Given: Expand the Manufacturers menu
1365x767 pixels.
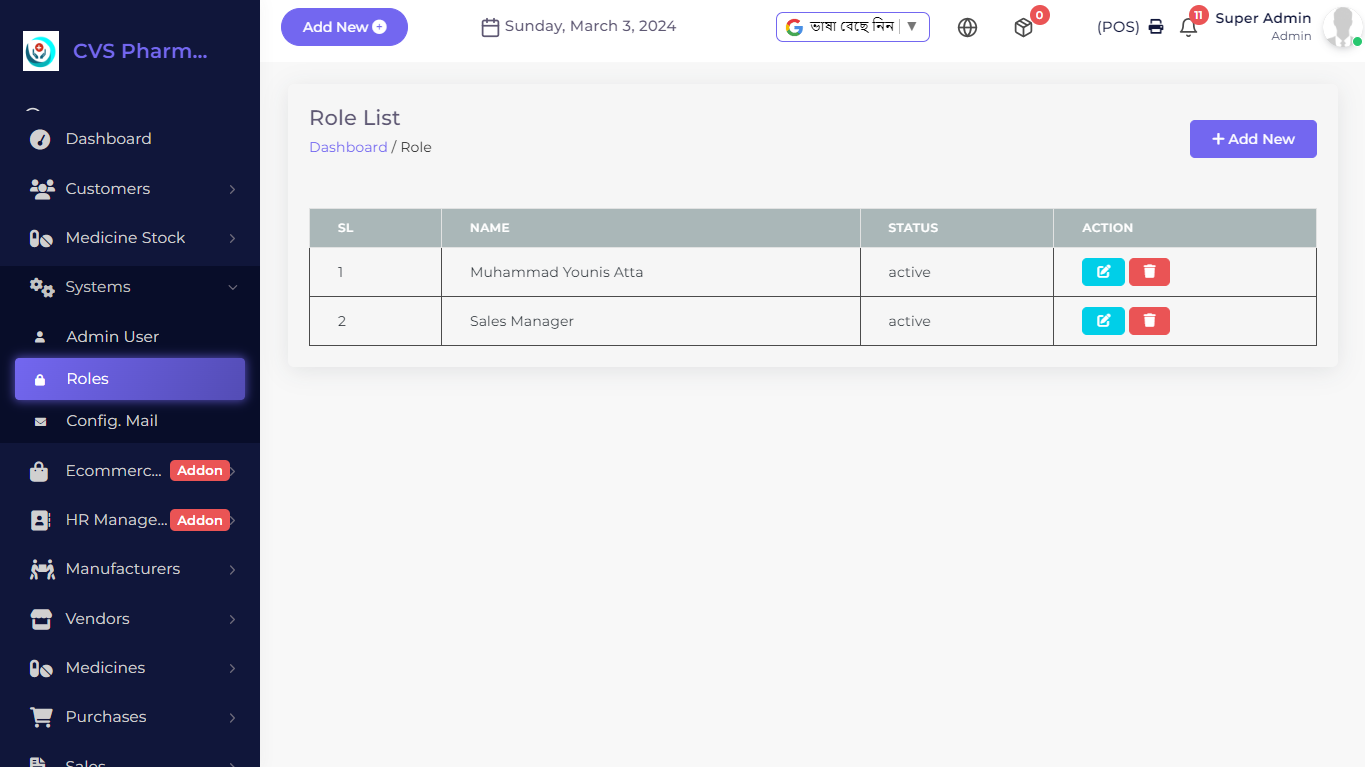Looking at the screenshot, I should pyautogui.click(x=130, y=569).
